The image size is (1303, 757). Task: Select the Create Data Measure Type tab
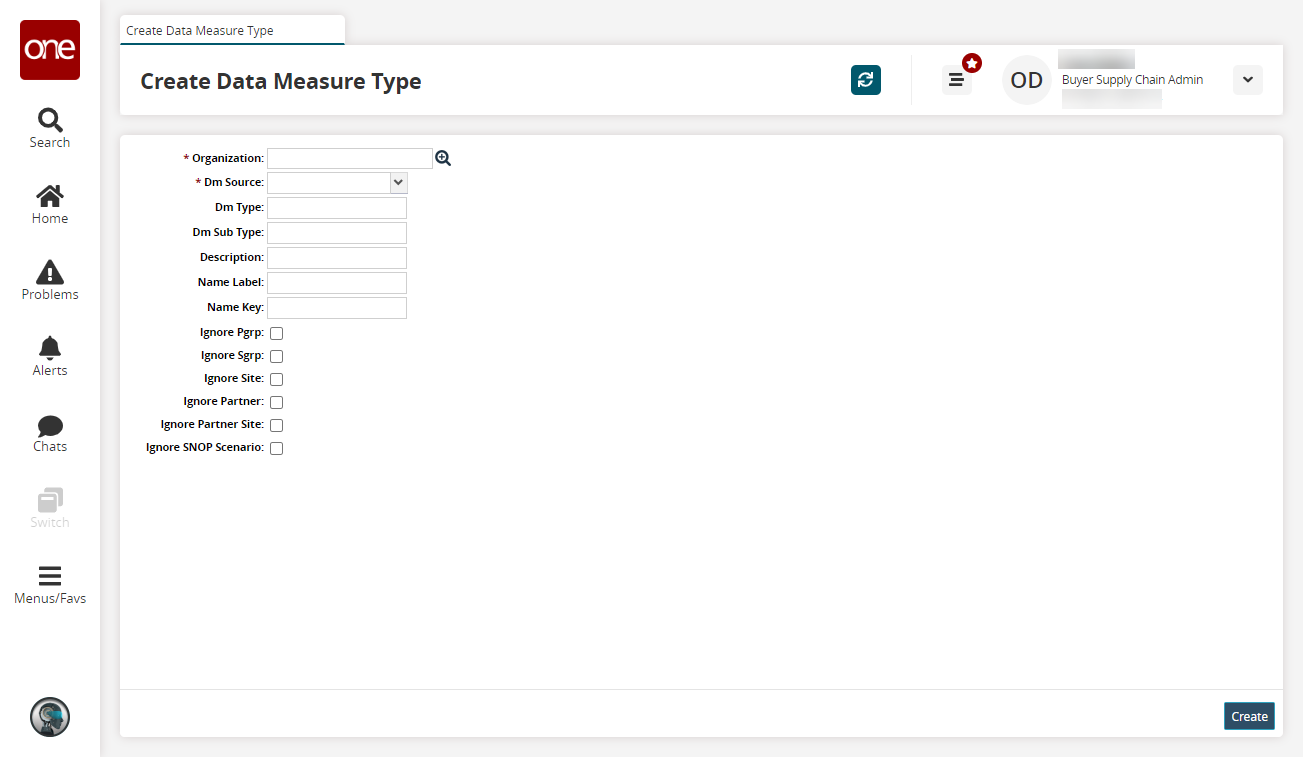click(x=200, y=31)
